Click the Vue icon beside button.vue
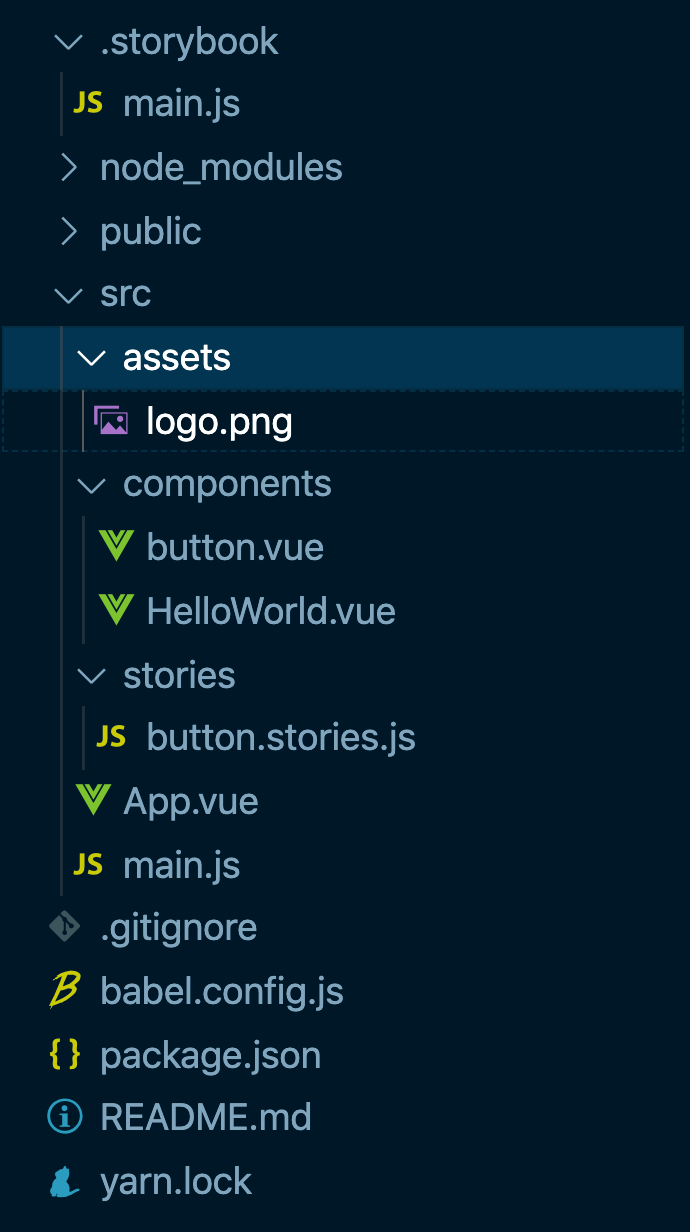 [x=116, y=547]
